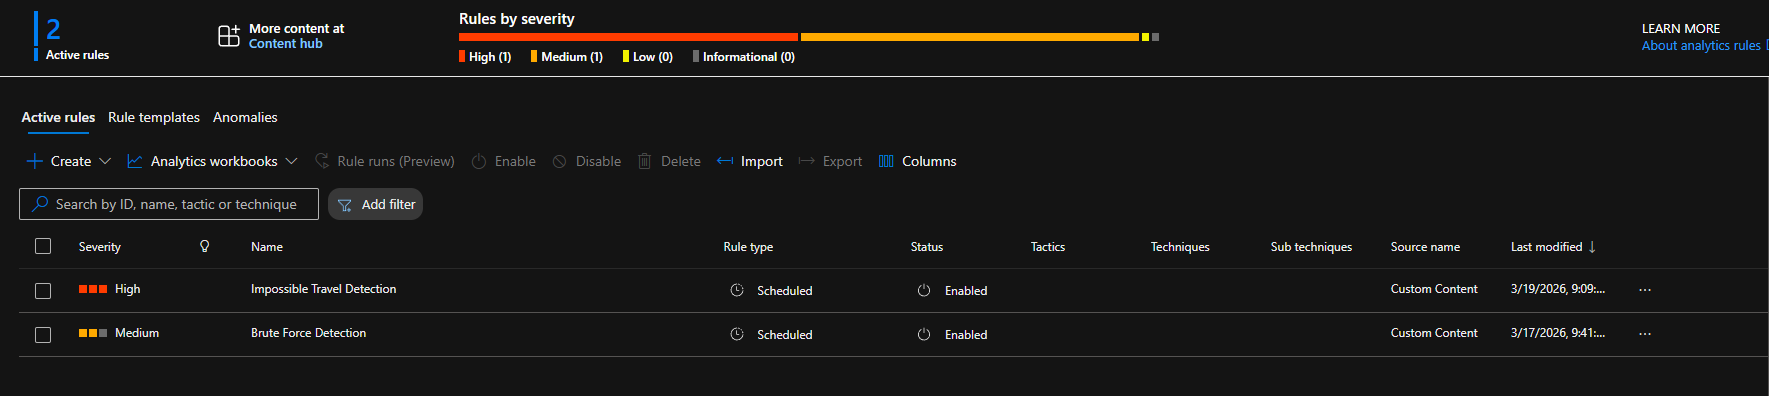Click the Informational (0) legend swatch
The height and width of the screenshot is (396, 1769).
(696, 56)
